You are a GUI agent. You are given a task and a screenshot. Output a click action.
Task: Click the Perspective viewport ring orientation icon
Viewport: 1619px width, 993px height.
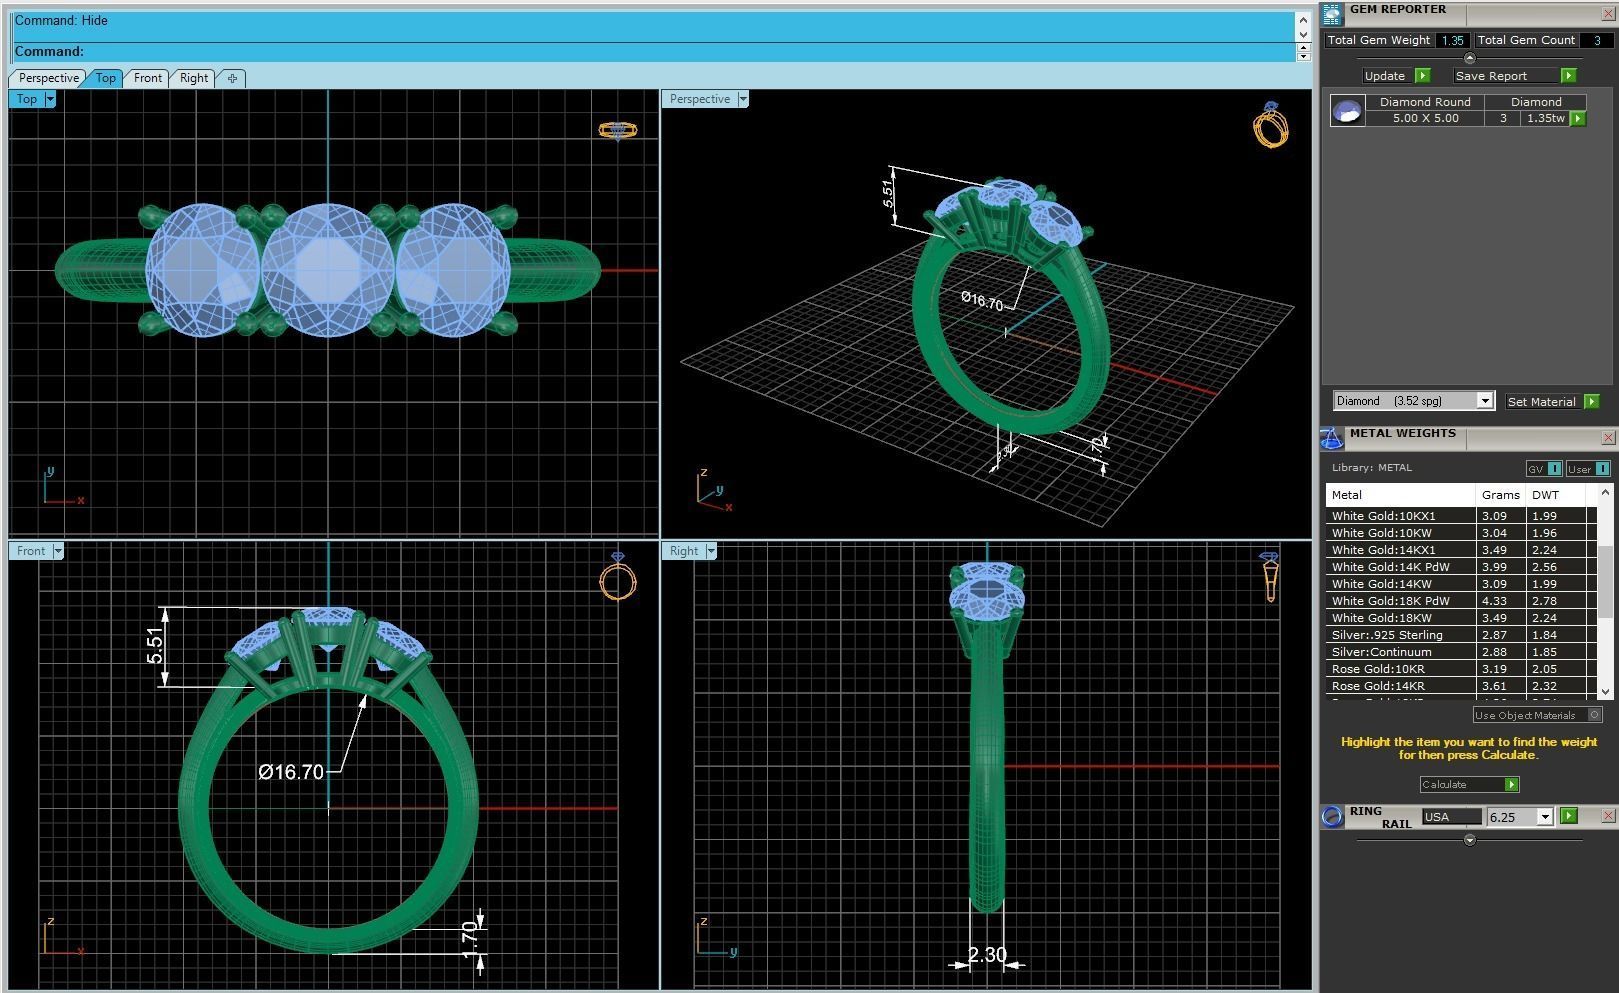(1270, 125)
